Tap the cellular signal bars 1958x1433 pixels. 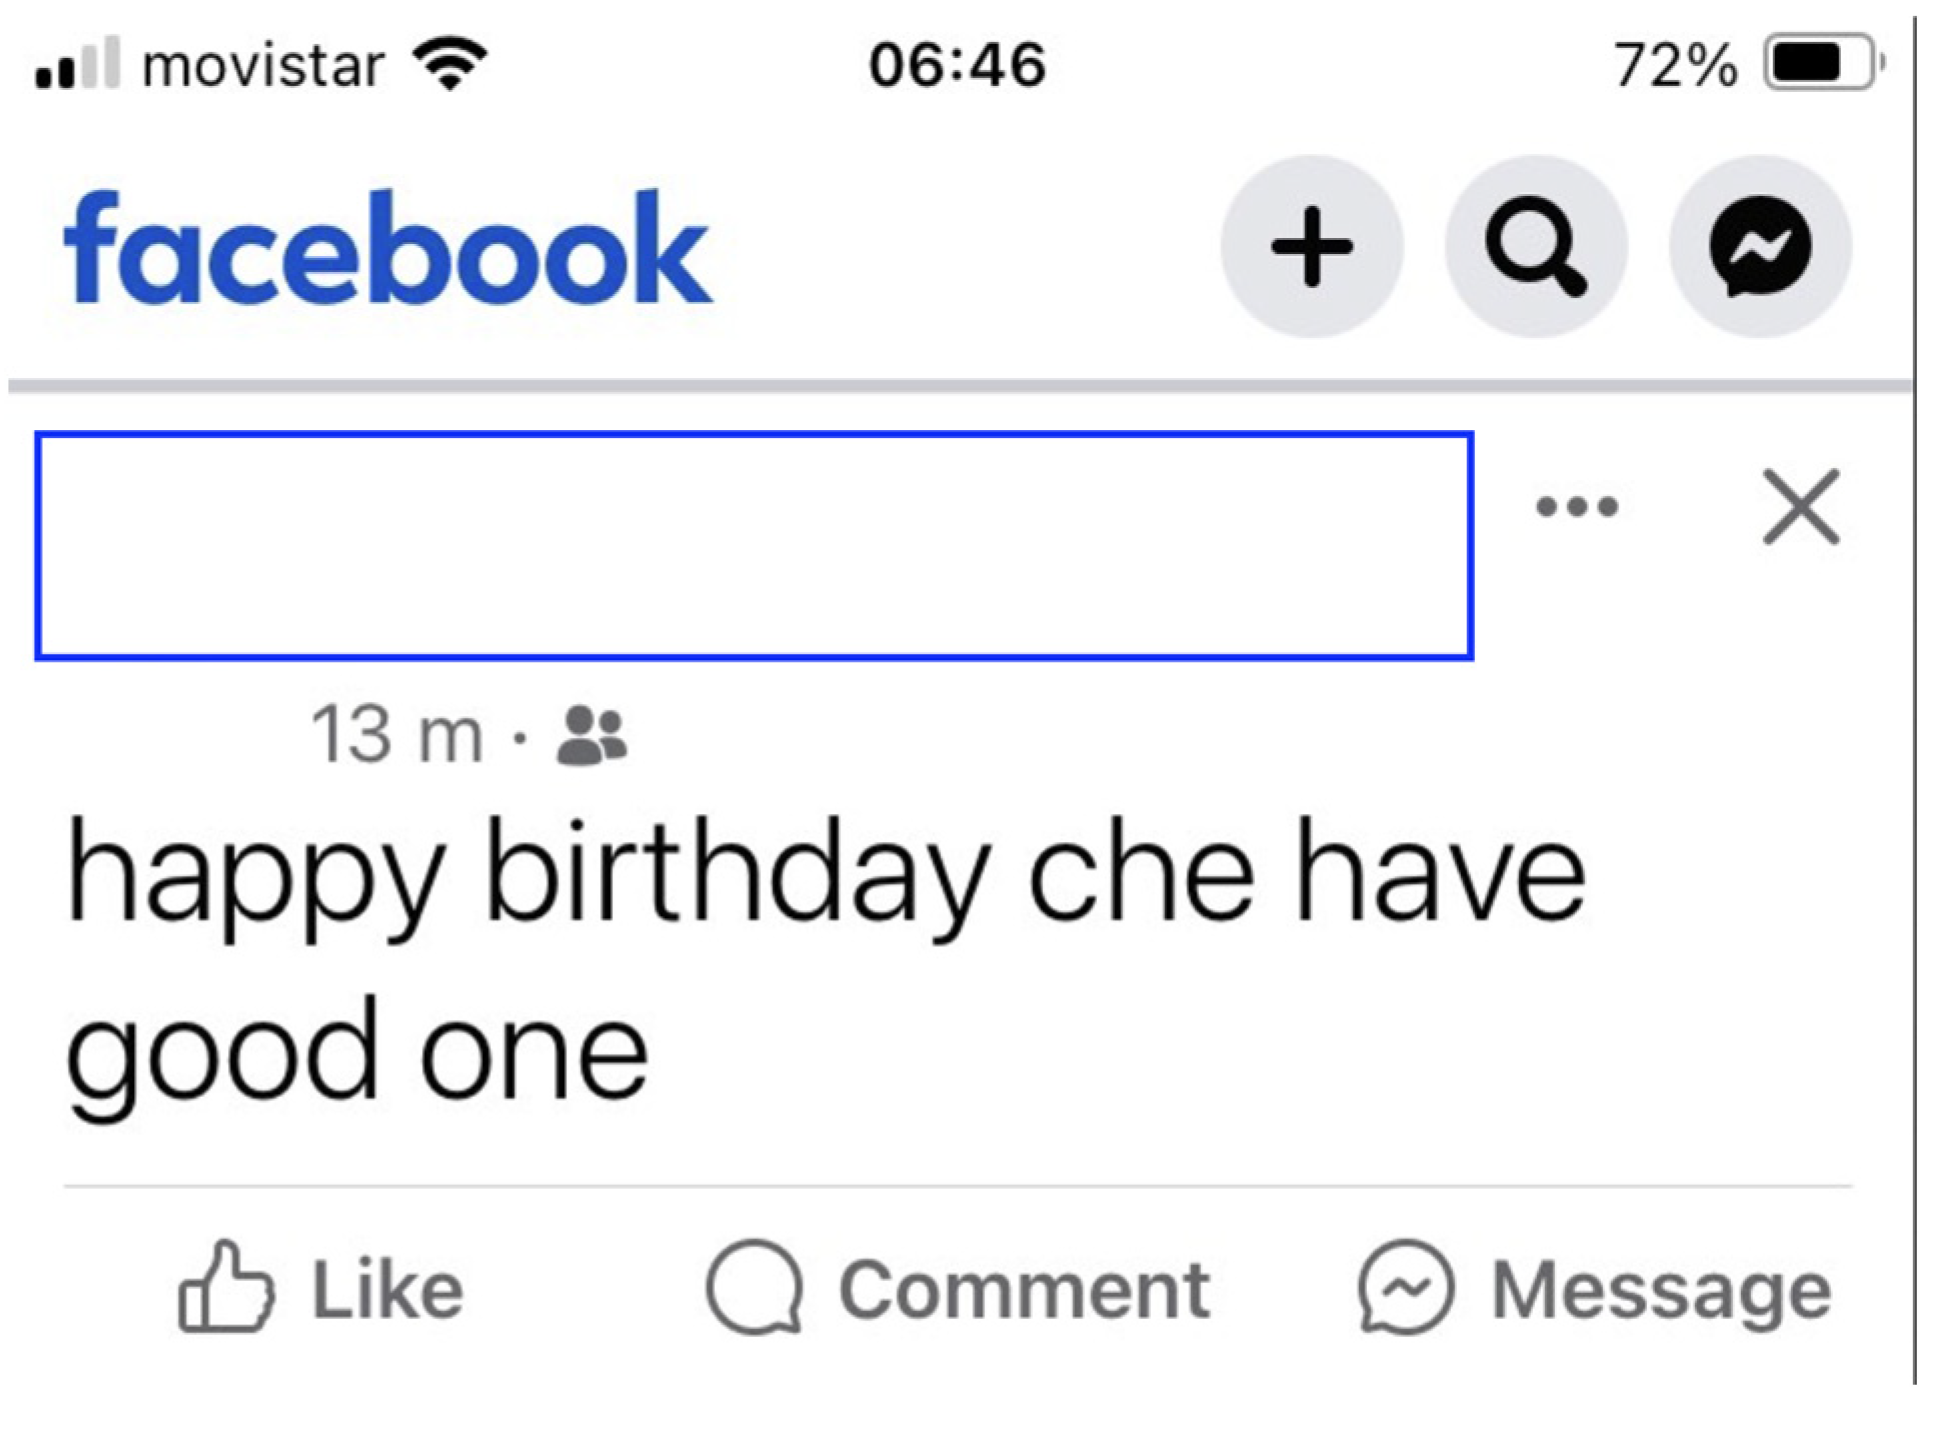coord(77,64)
